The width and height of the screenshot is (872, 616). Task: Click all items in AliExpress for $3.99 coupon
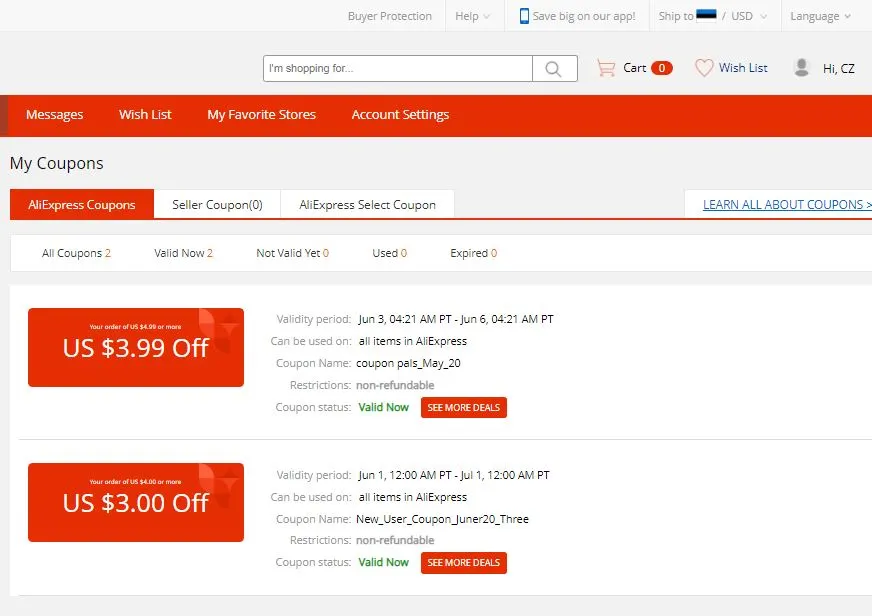[413, 341]
